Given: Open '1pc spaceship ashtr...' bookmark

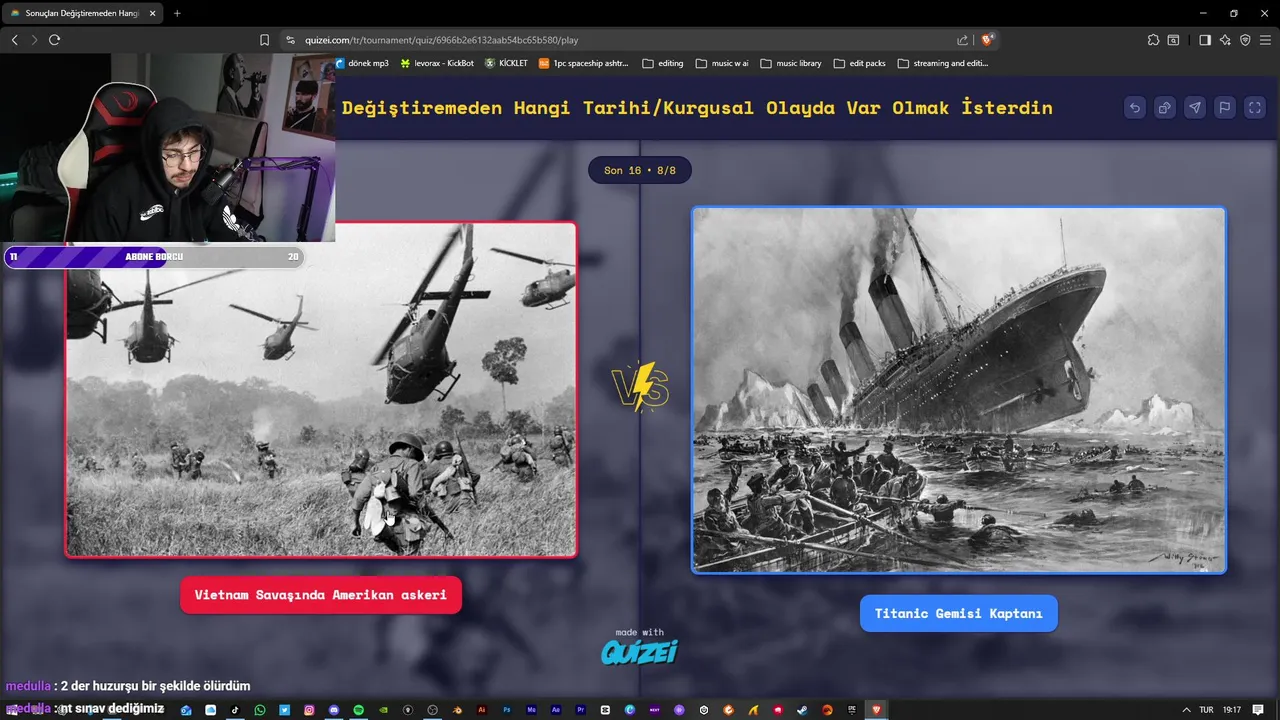Looking at the screenshot, I should pos(584,63).
